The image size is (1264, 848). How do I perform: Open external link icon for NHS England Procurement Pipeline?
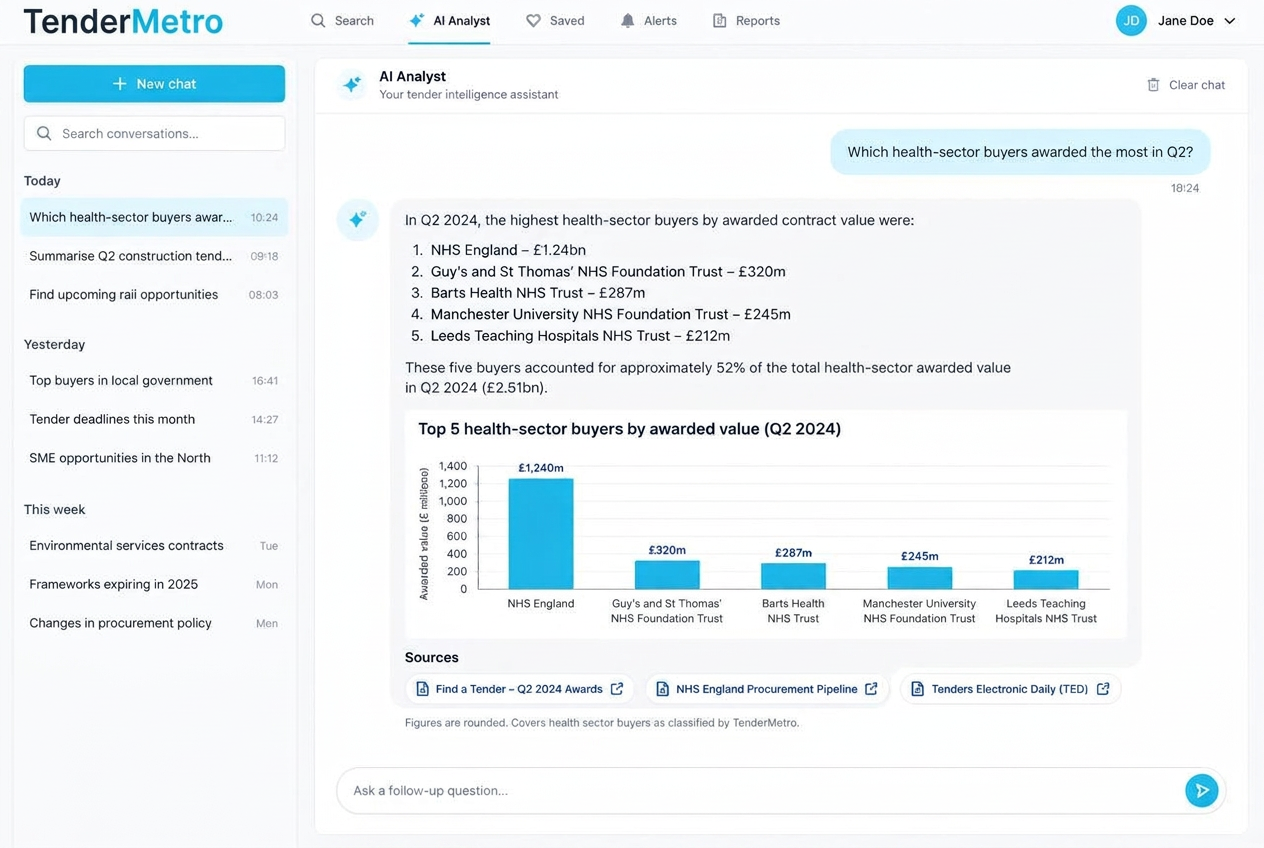pyautogui.click(x=871, y=689)
